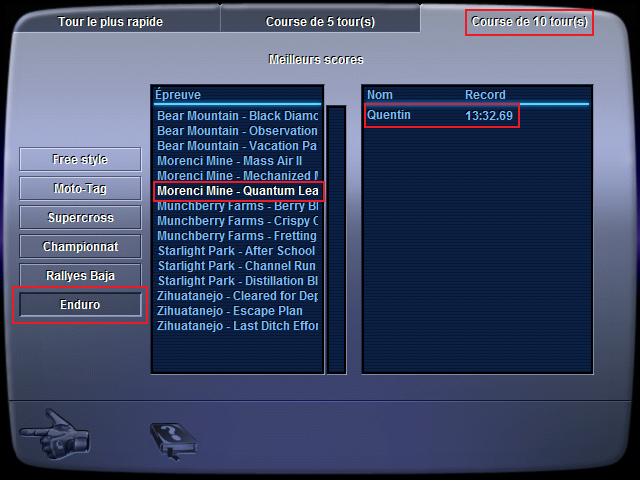Click the track list vertical scrollbar

point(336,239)
